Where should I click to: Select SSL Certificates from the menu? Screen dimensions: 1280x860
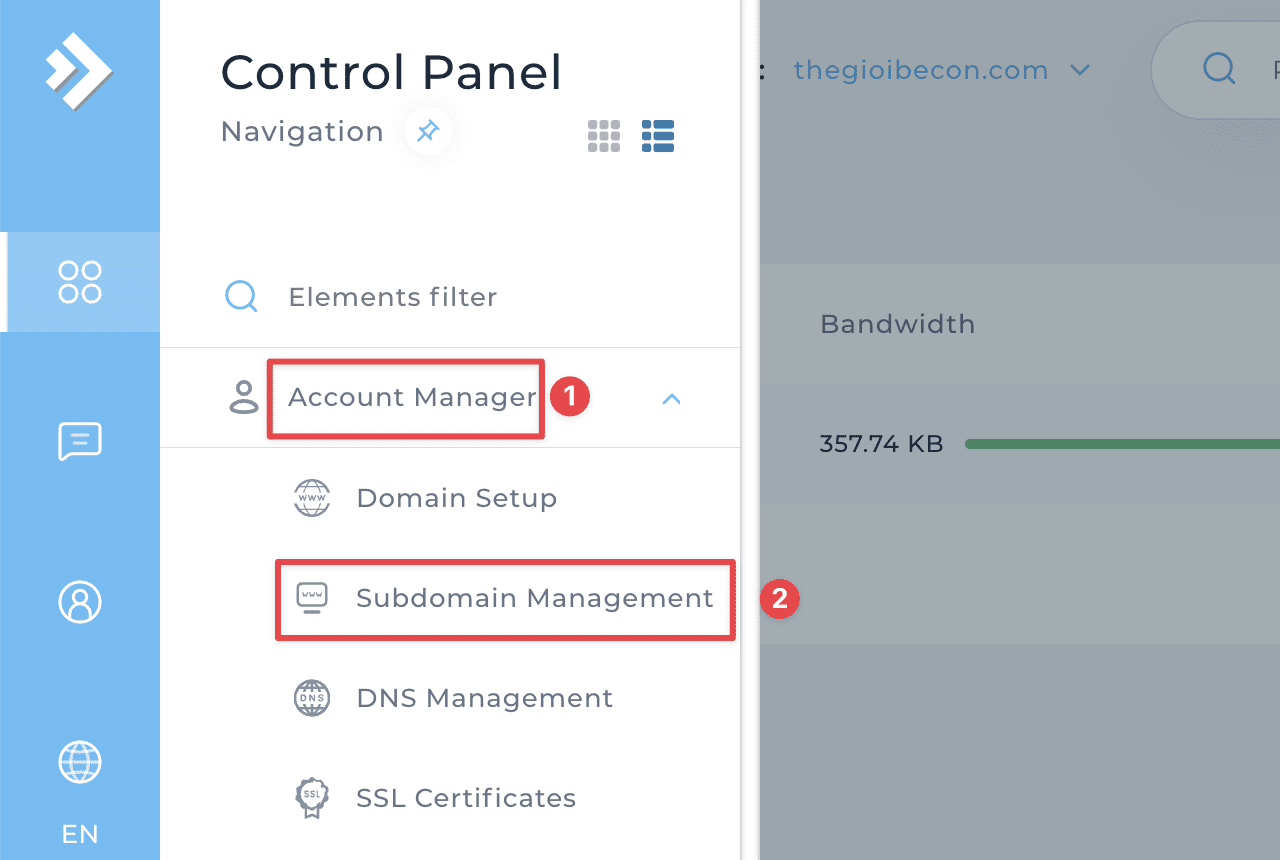[465, 798]
